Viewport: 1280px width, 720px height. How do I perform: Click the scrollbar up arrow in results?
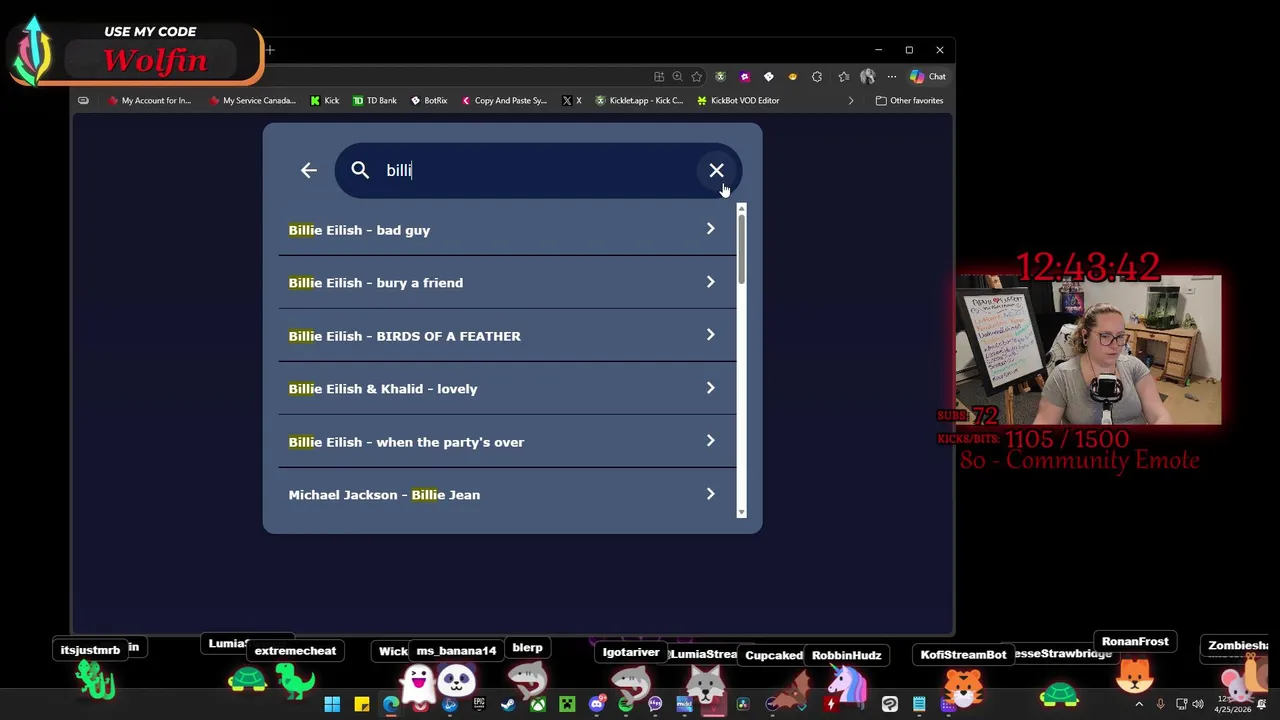741,208
